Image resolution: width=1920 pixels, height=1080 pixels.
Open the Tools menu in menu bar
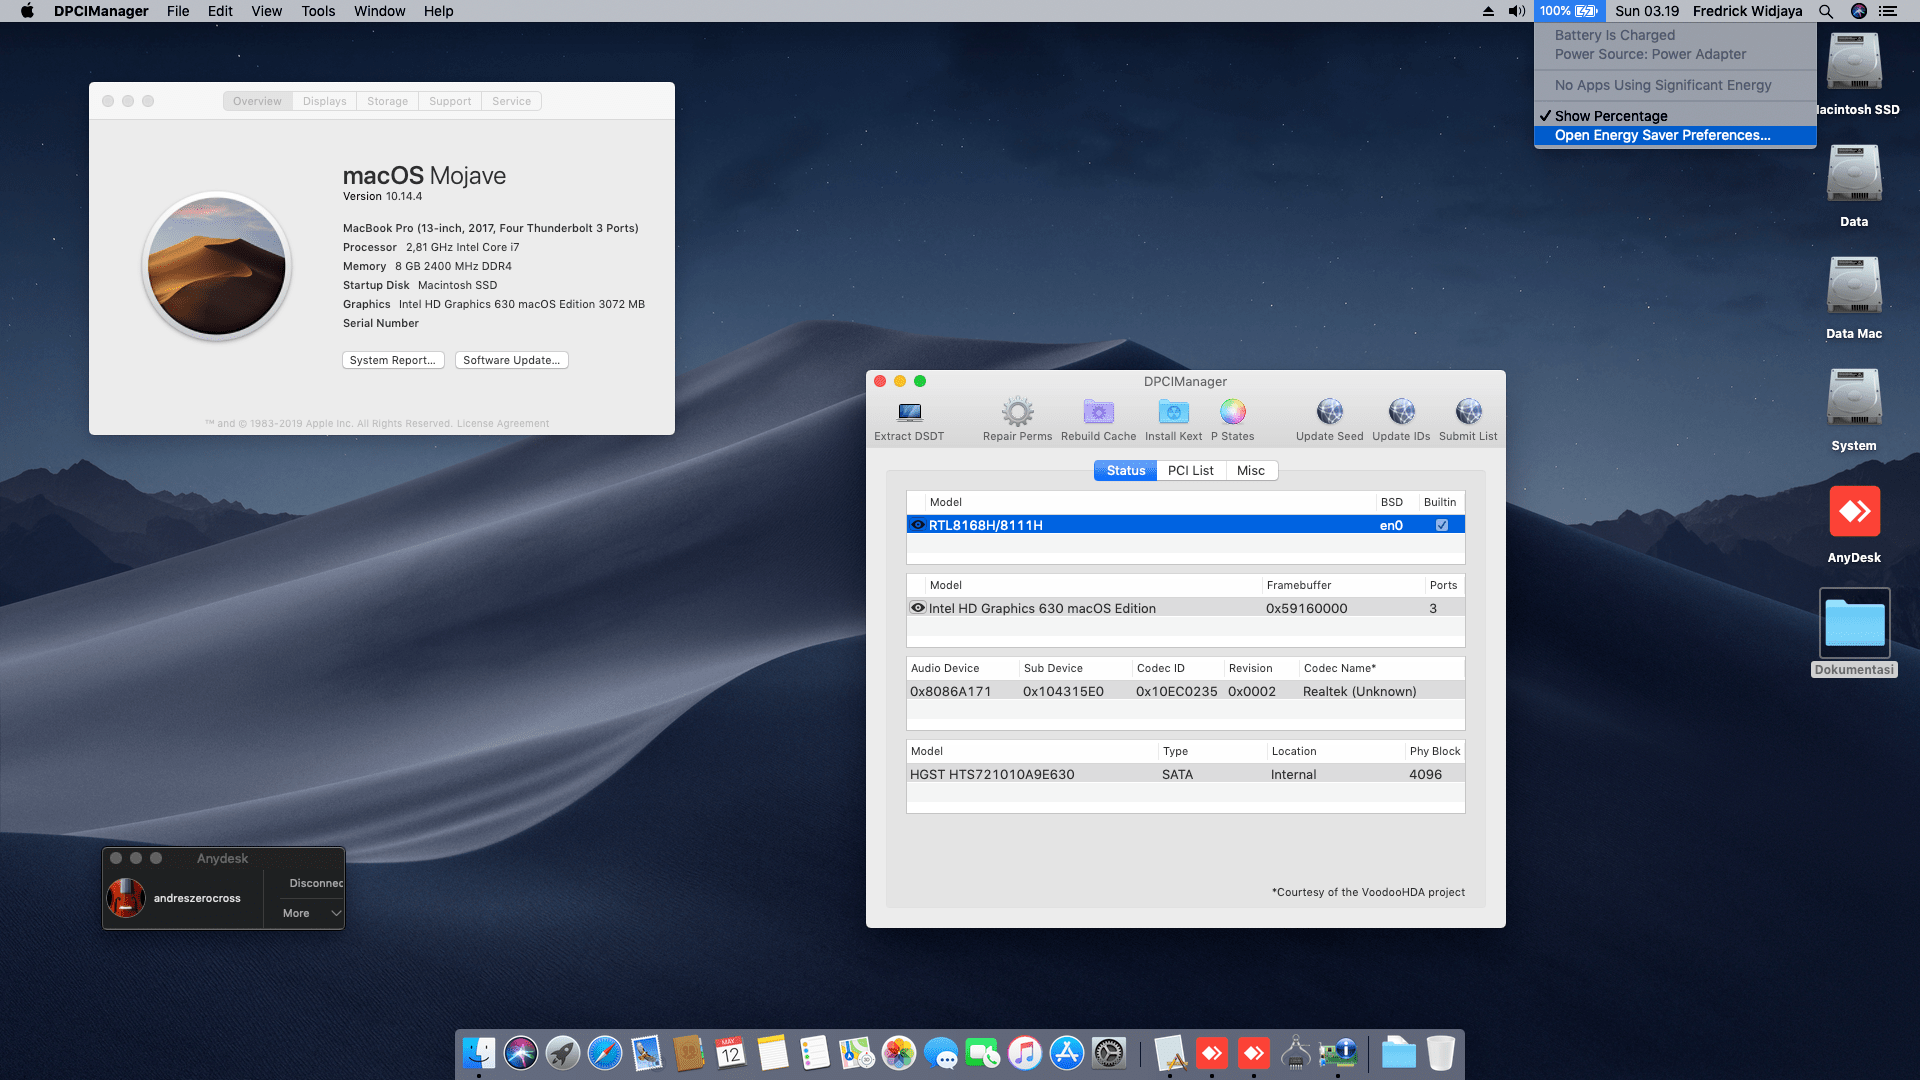318,11
